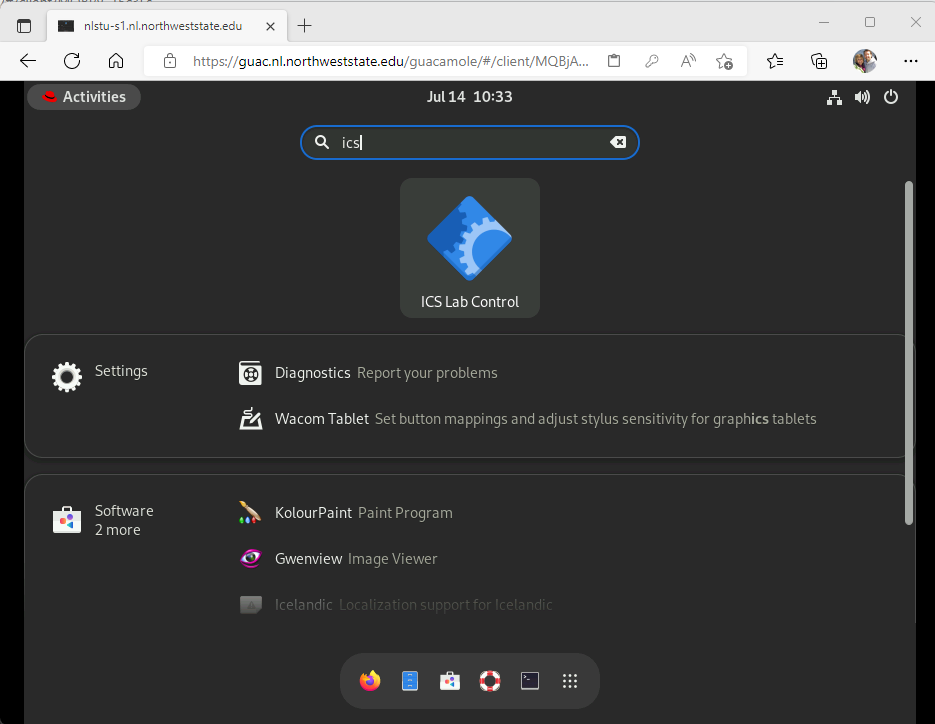Go to the browser home page
The height and width of the screenshot is (724, 935).
116,61
